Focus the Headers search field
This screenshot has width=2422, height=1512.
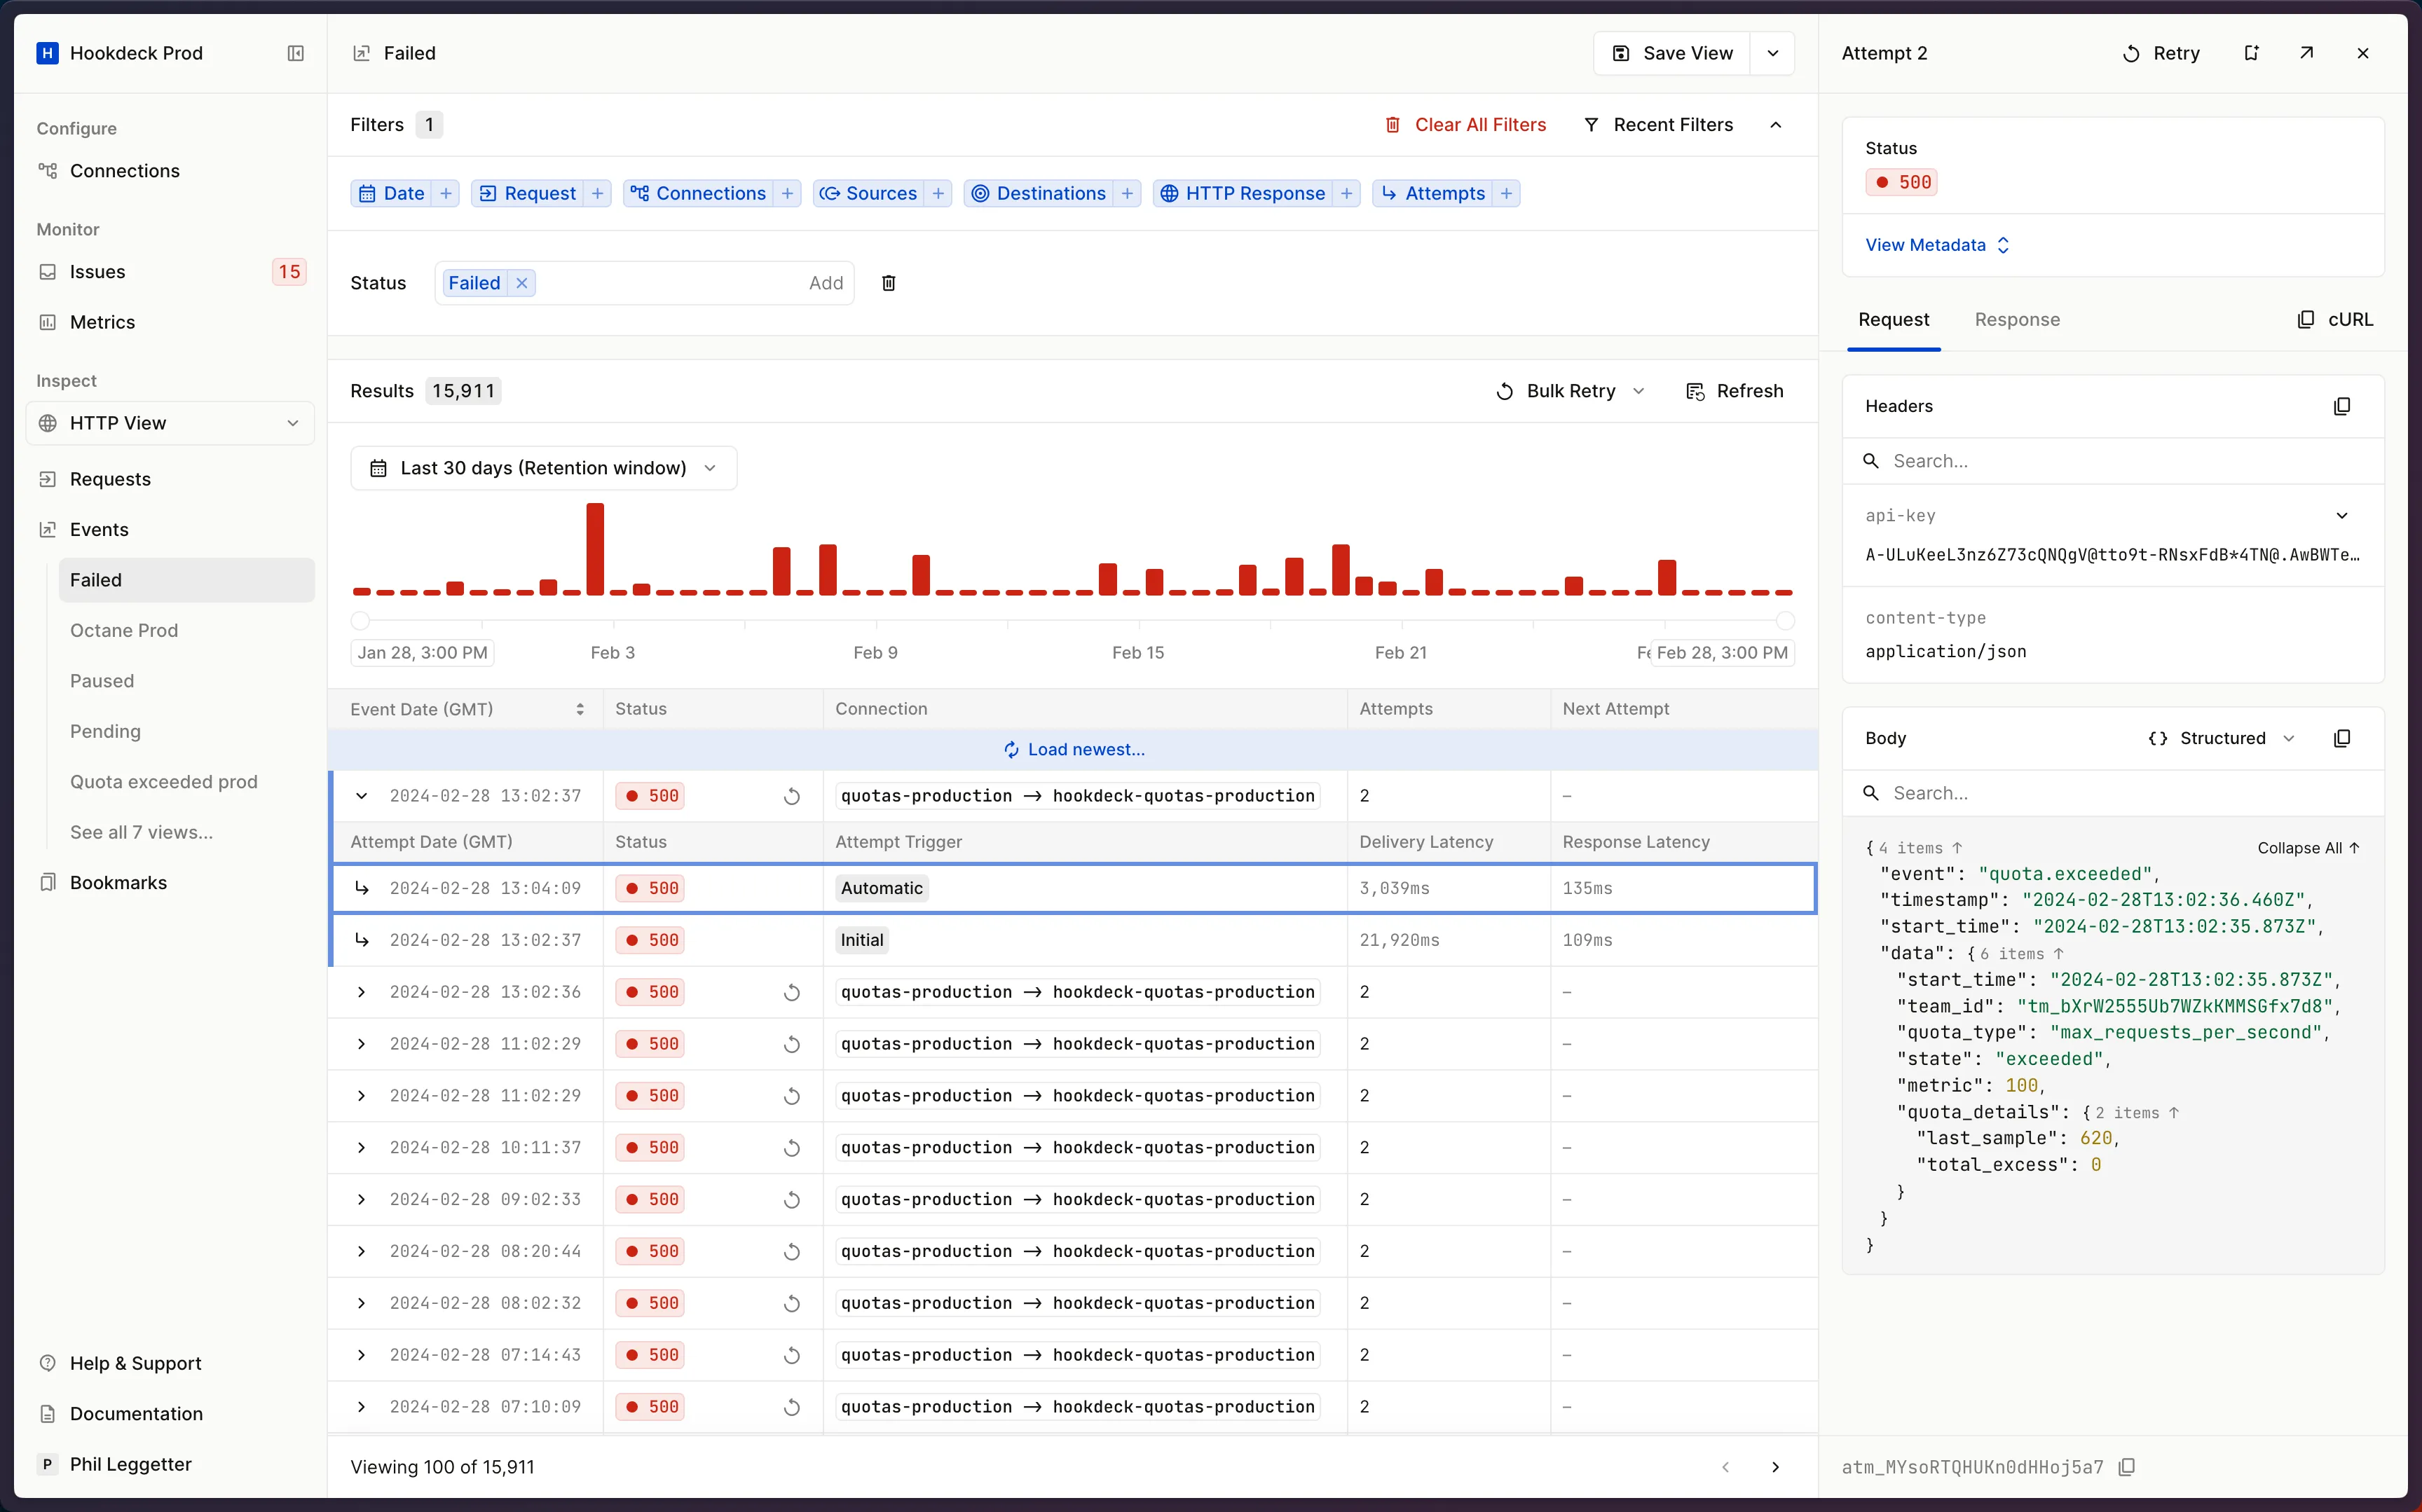pos(2113,461)
